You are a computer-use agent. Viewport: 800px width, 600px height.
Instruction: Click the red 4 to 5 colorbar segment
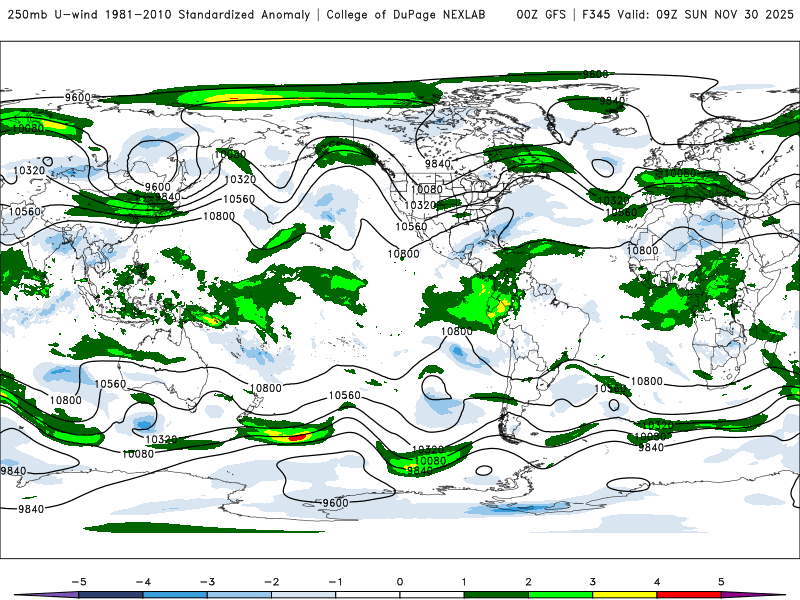coord(688,595)
